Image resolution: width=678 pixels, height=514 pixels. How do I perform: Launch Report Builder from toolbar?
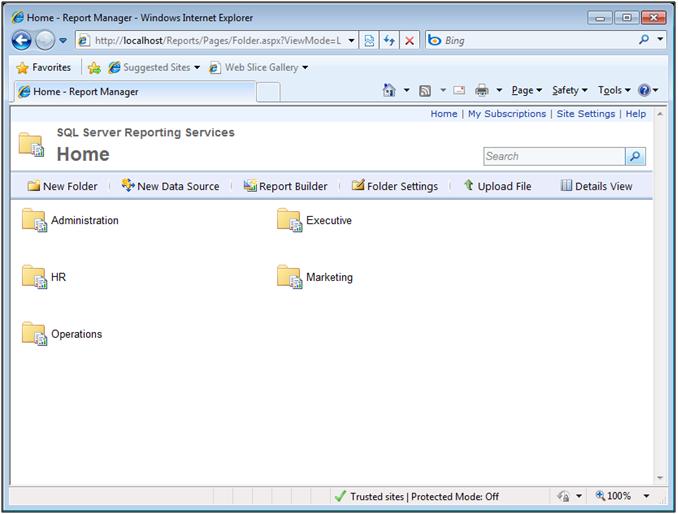coord(285,186)
